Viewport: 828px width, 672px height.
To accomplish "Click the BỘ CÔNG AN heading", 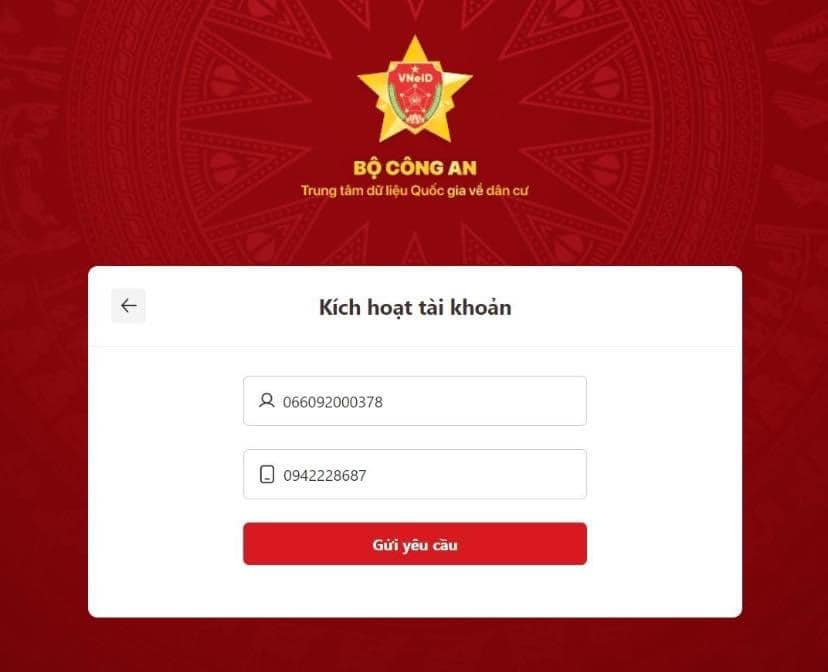I will (415, 168).
